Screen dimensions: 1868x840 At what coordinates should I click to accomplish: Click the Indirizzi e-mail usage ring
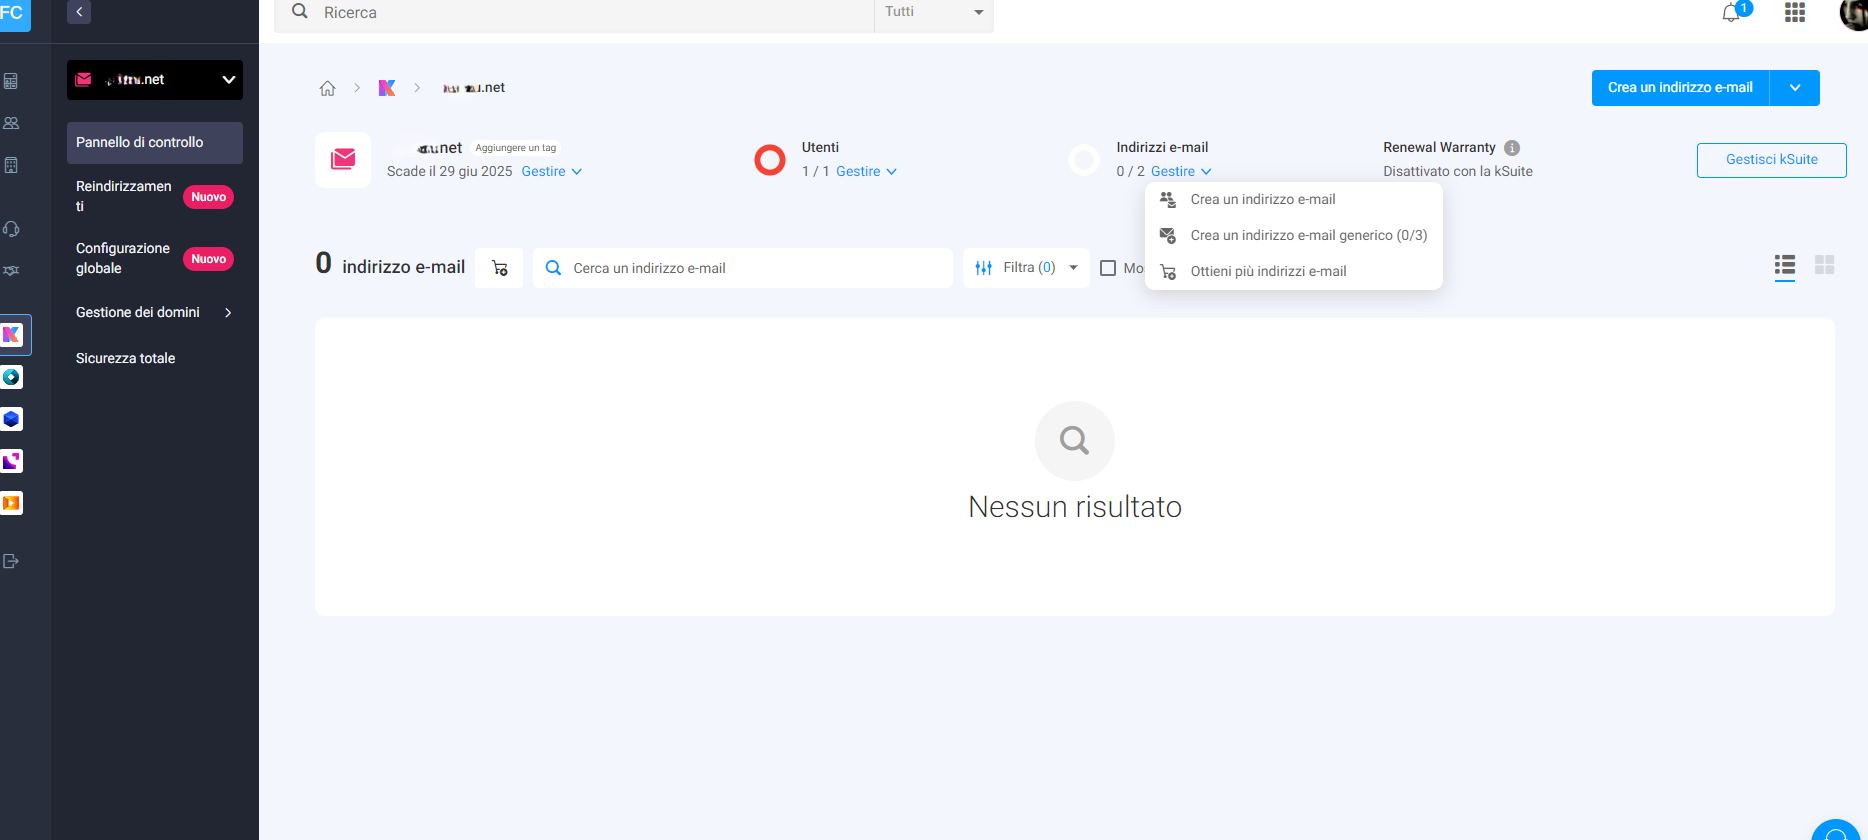pyautogui.click(x=1084, y=160)
